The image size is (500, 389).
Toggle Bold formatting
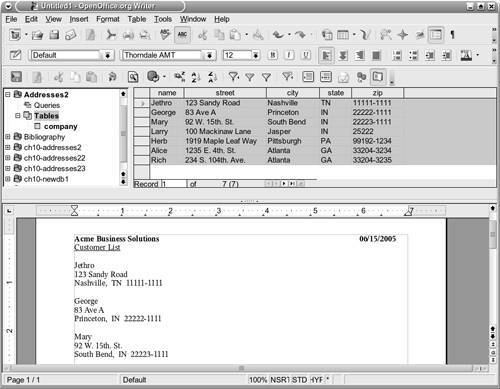(273, 55)
